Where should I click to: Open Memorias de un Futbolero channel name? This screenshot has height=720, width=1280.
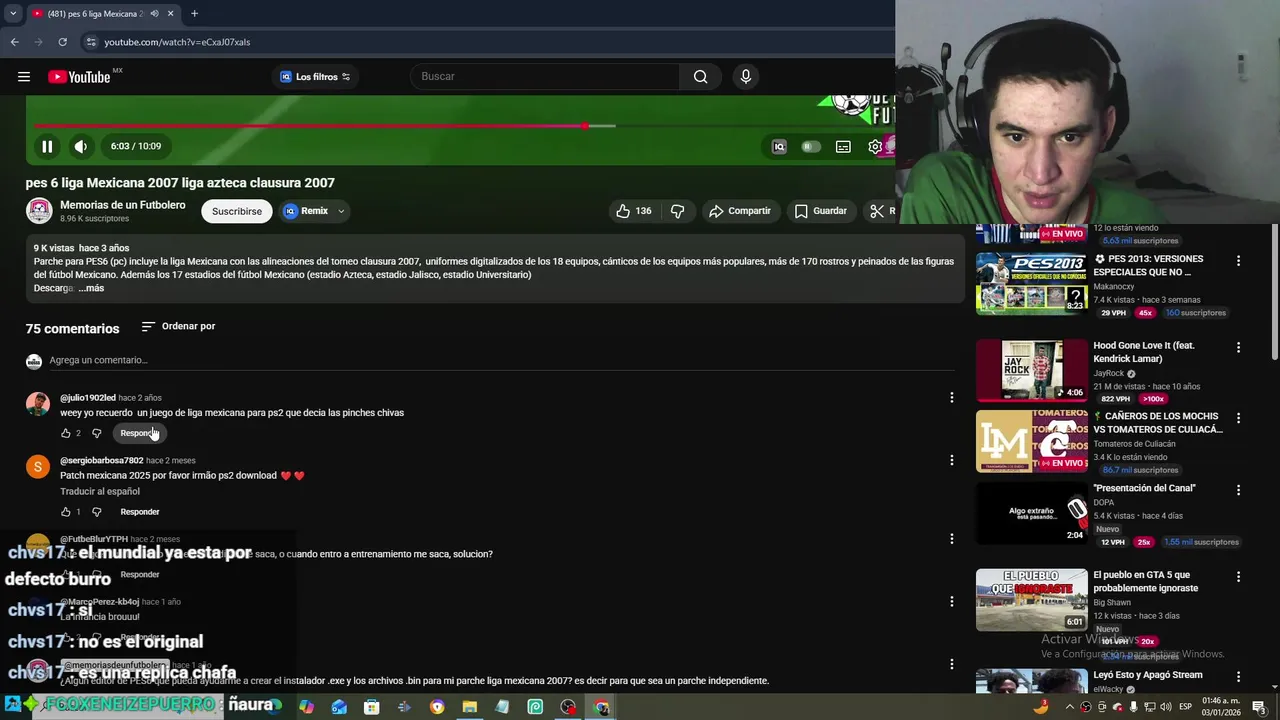pos(122,205)
